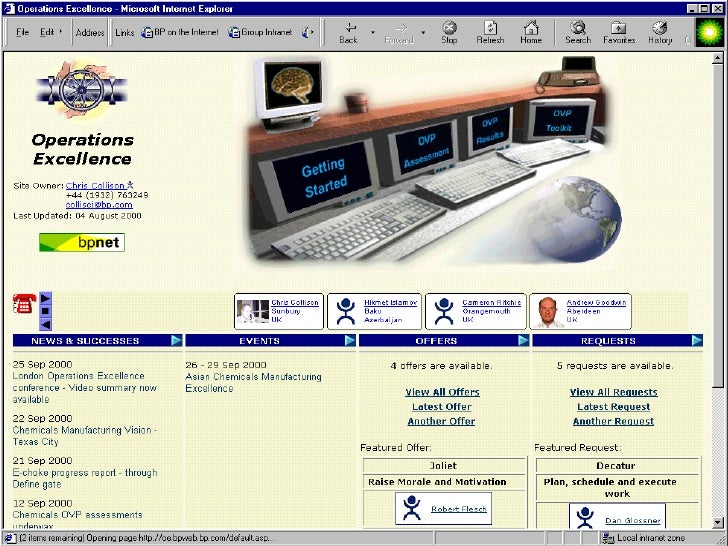Click the Joliet featured offer heading
This screenshot has height=546, width=728.
point(443,466)
